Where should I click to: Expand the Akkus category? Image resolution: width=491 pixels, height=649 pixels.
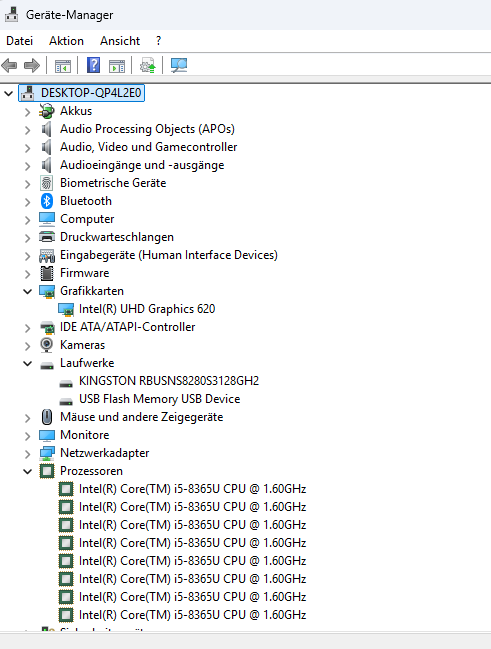[x=27, y=112]
